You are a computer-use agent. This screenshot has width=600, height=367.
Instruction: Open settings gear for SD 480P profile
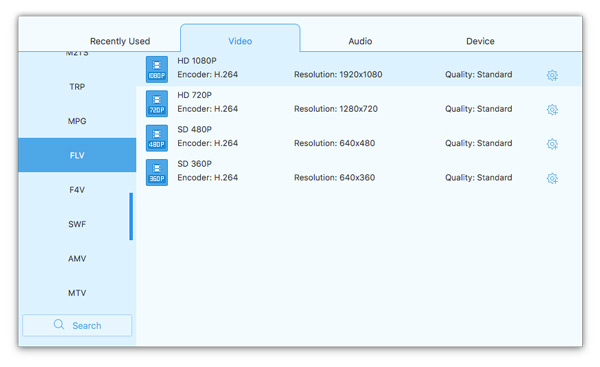(x=552, y=144)
